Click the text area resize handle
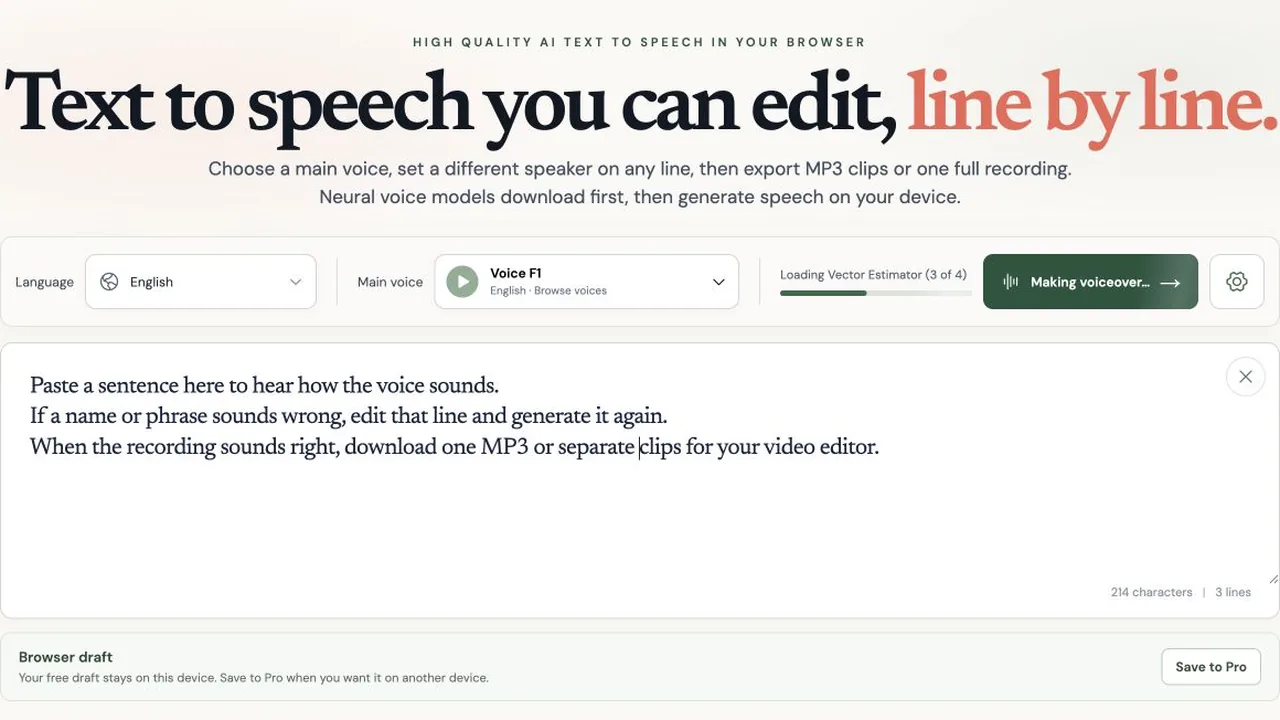 (1273, 578)
